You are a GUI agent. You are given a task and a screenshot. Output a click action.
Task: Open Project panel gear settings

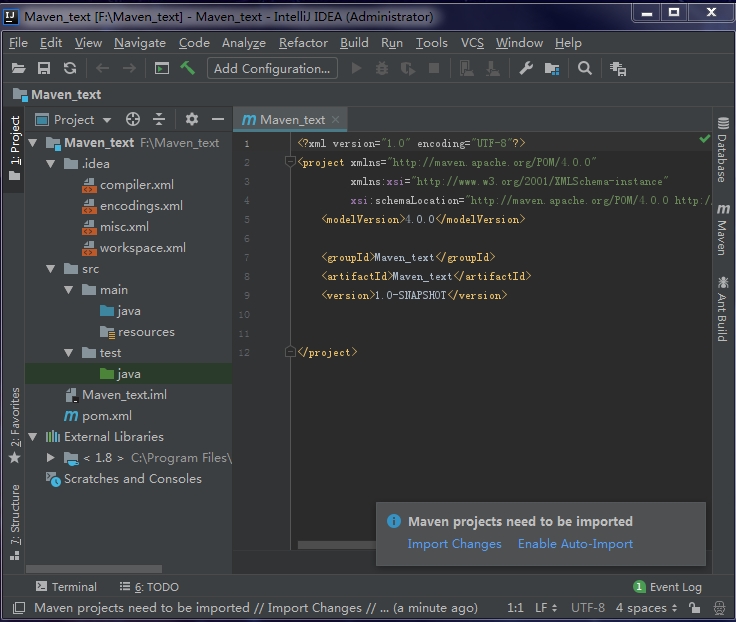tap(192, 119)
